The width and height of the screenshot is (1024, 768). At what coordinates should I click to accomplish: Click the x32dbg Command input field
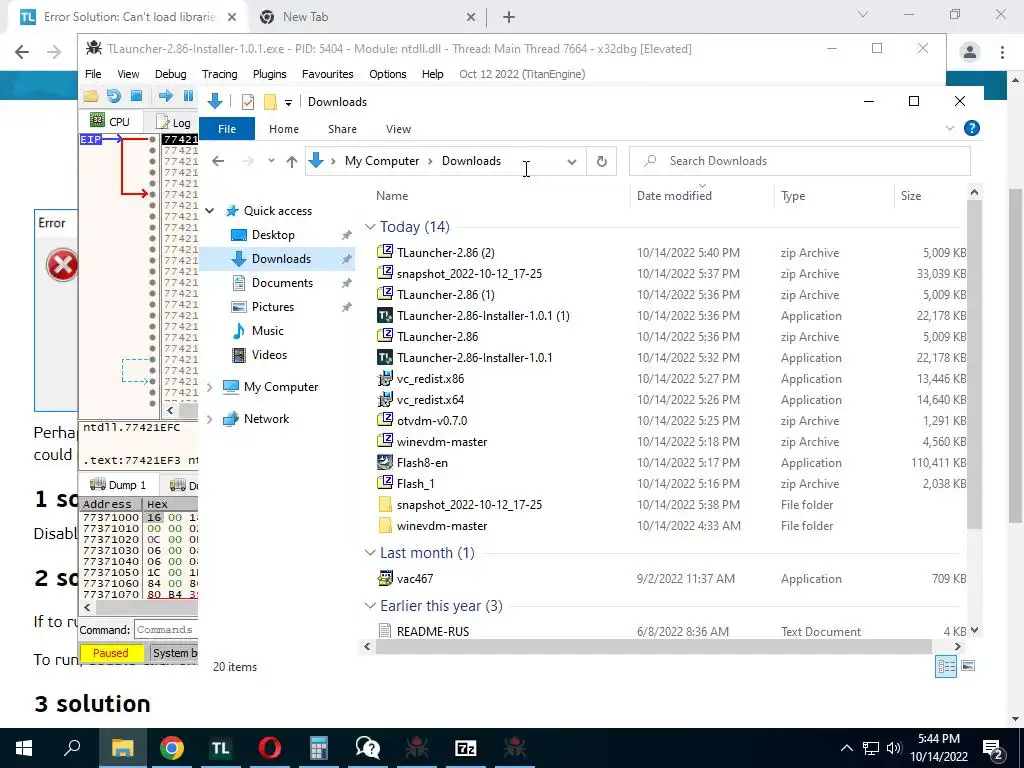pyautogui.click(x=165, y=630)
